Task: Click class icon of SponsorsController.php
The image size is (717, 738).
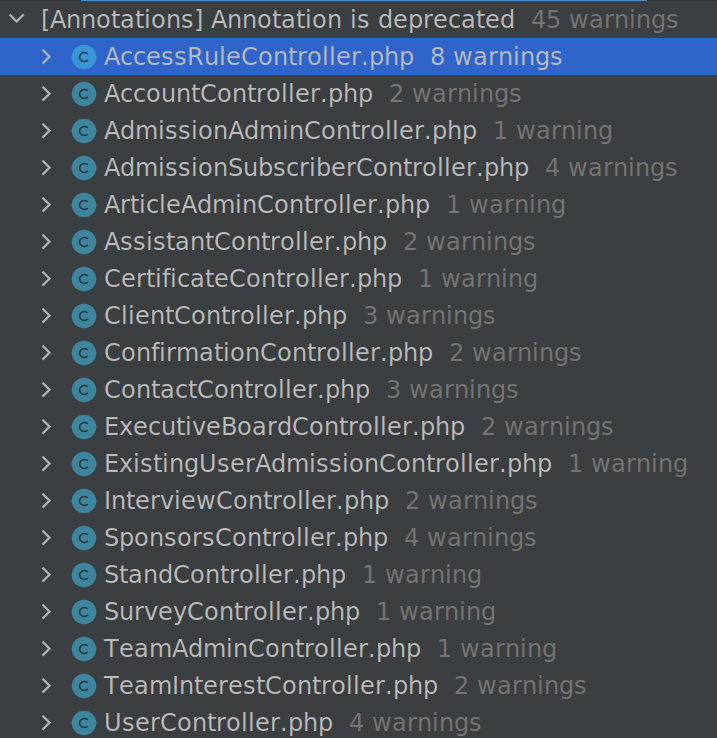Action: coord(84,537)
